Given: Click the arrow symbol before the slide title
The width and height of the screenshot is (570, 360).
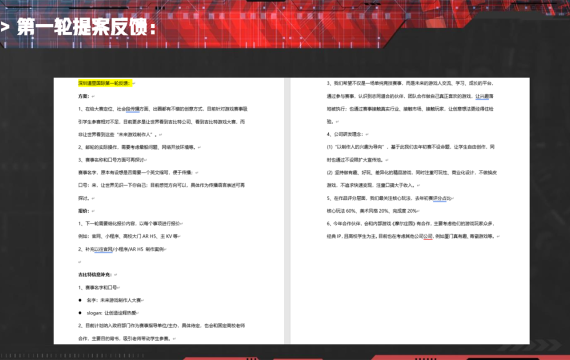Looking at the screenshot, I should click(5, 27).
